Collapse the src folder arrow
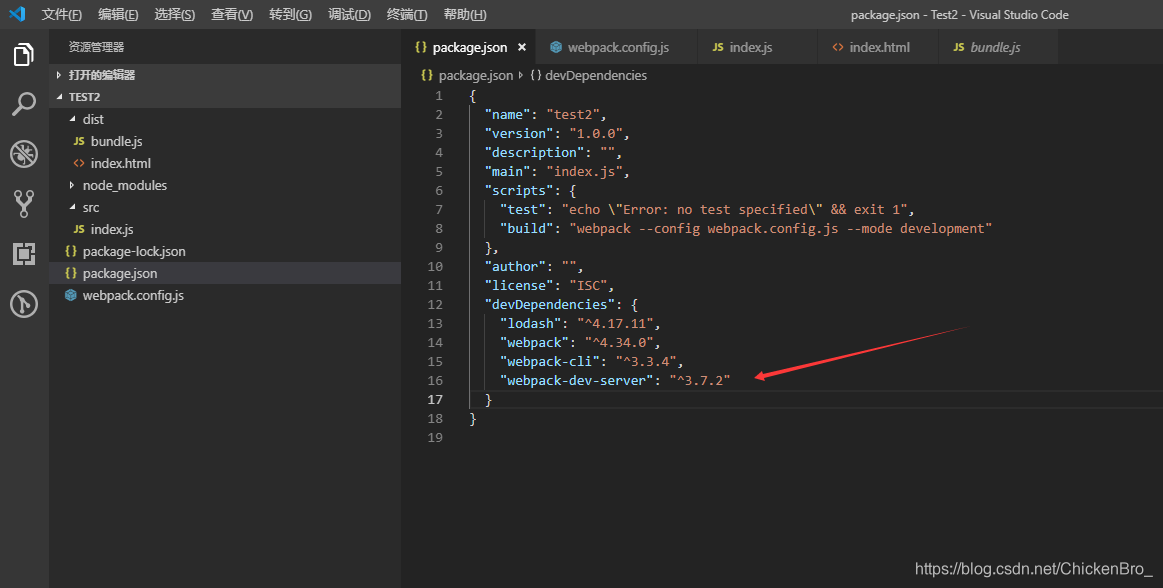 [x=72, y=207]
